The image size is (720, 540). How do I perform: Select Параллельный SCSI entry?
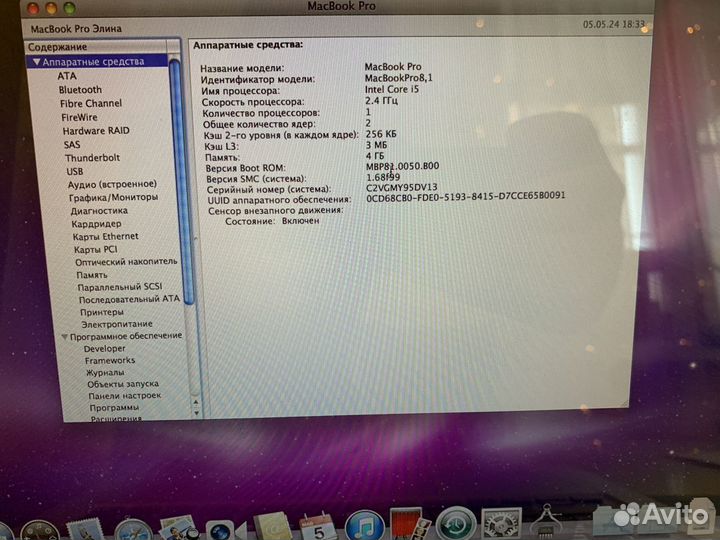[x=120, y=287]
